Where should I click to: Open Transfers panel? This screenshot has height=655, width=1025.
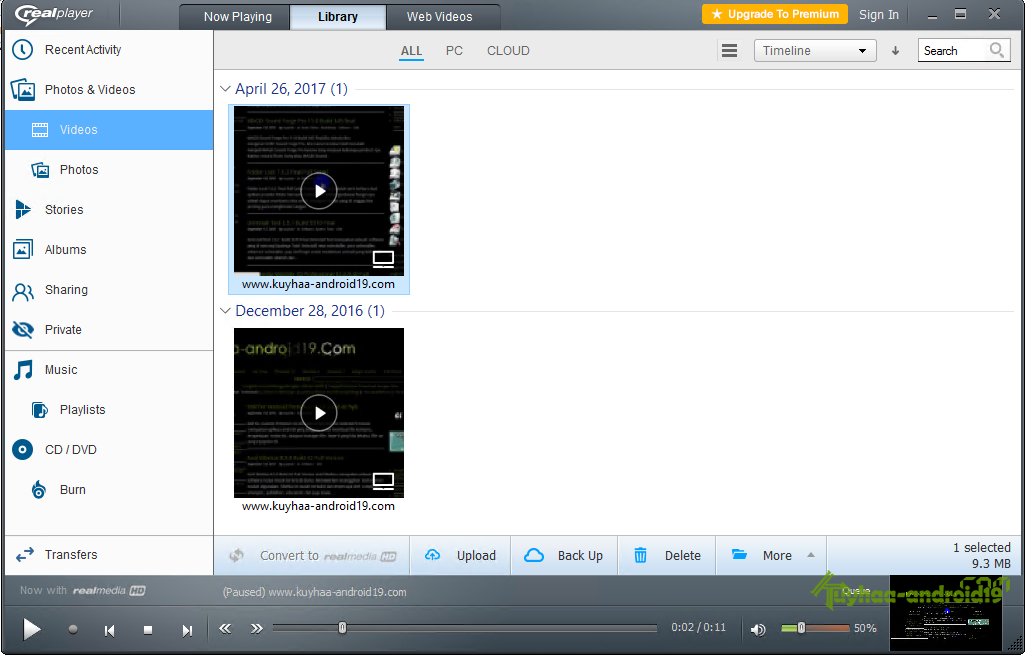pos(109,555)
